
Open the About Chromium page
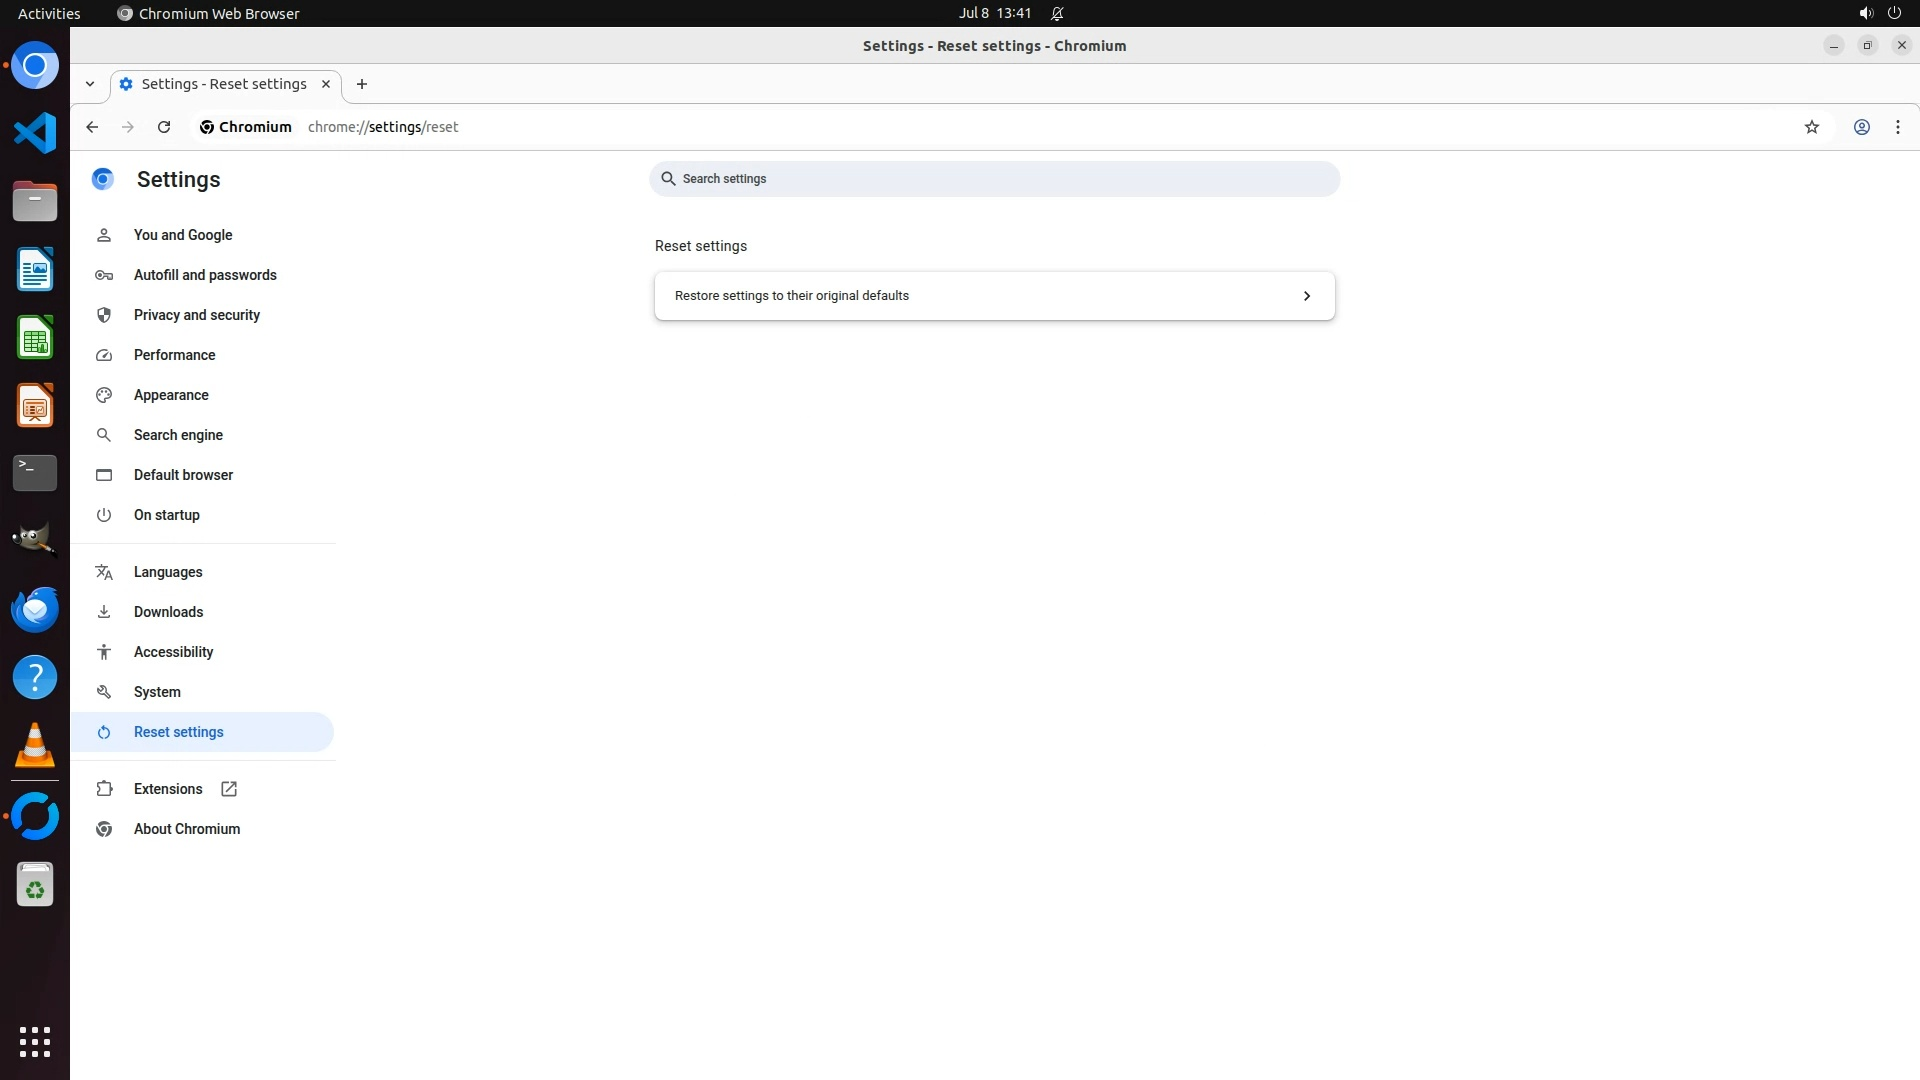click(x=186, y=829)
